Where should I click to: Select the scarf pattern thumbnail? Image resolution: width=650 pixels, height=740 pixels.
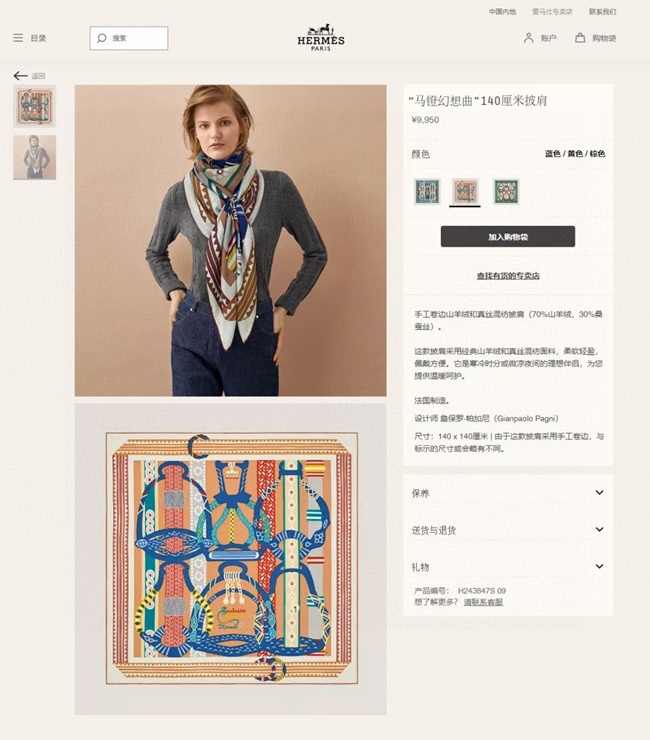[34, 106]
